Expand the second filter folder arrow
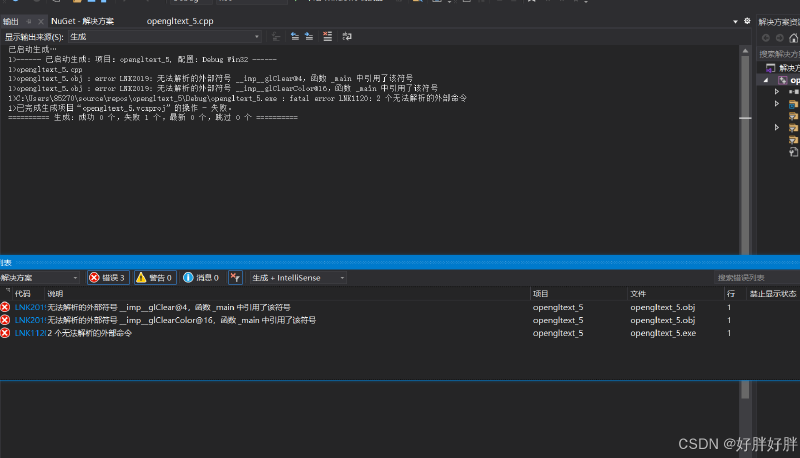Image resolution: width=800 pixels, height=458 pixels. (x=777, y=128)
